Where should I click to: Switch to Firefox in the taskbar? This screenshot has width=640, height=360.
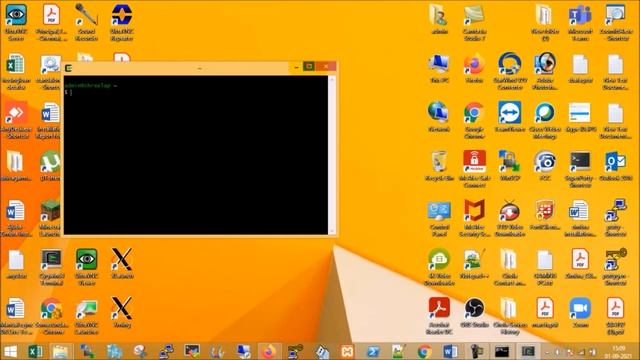point(269,351)
